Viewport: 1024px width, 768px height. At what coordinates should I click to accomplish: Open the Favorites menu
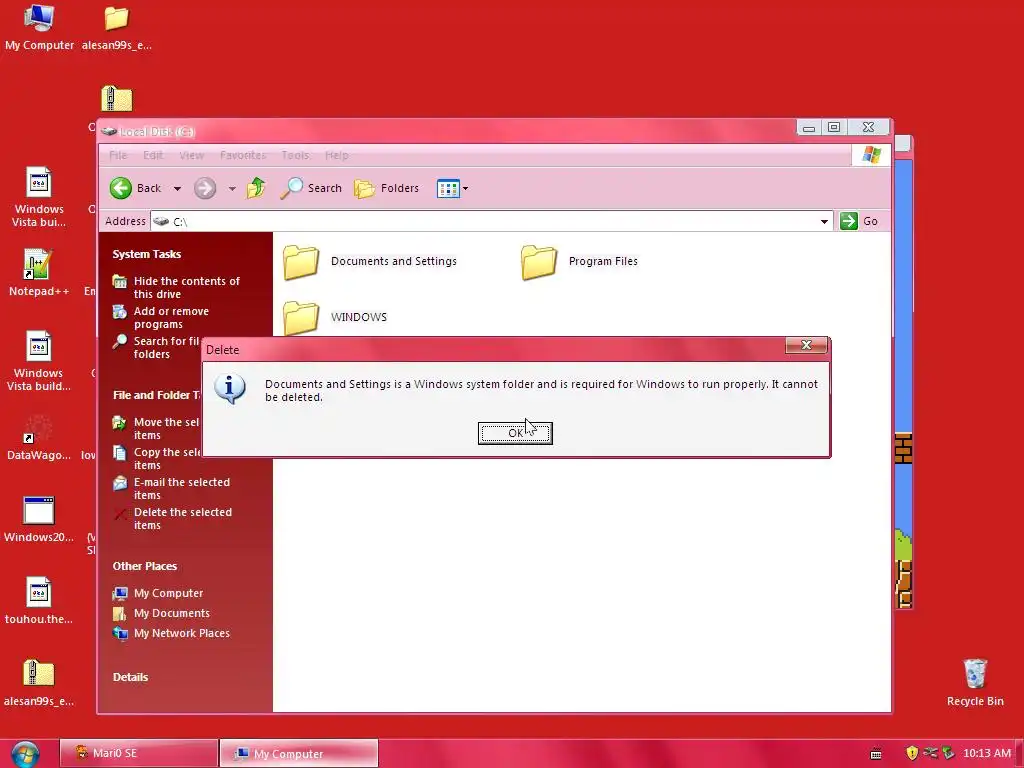[243, 155]
